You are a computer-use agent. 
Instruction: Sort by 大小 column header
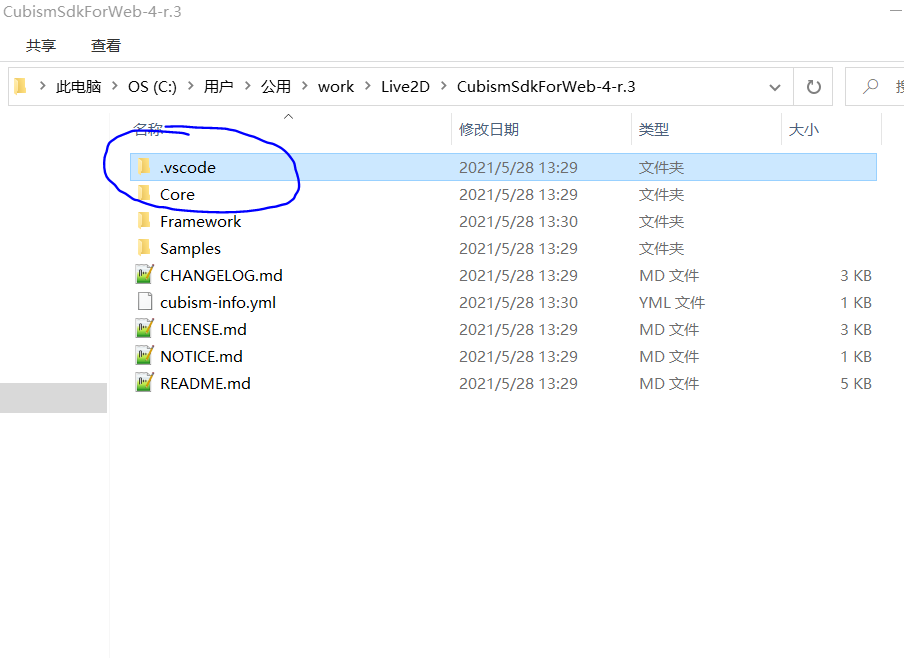804,130
